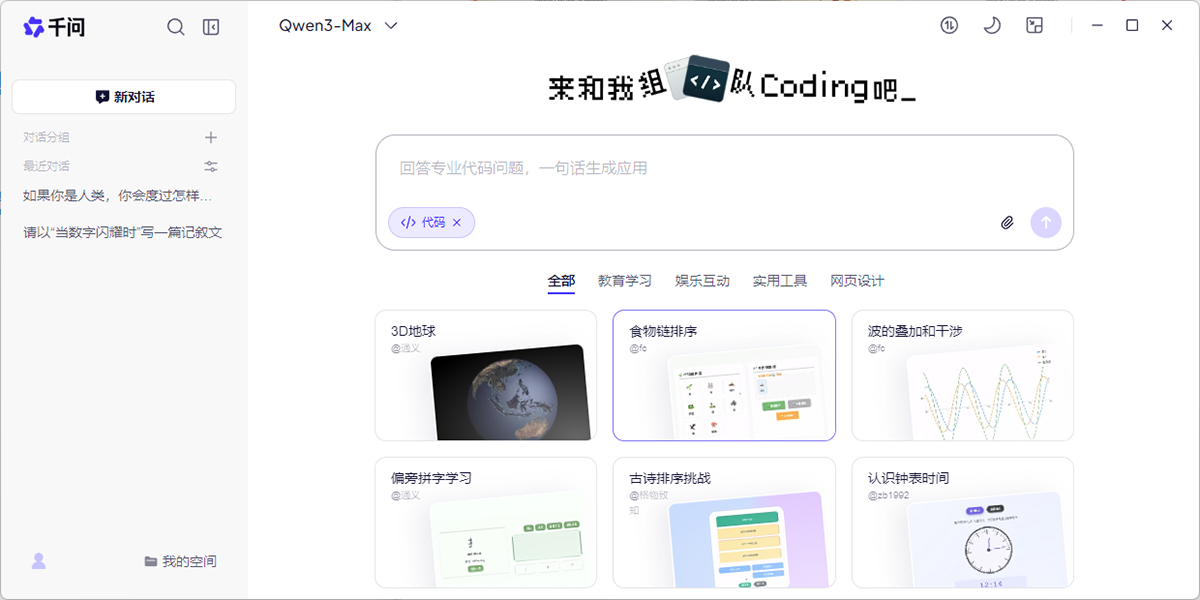Switch to the 网页设计 tab
This screenshot has height=600, width=1200.
tap(857, 281)
